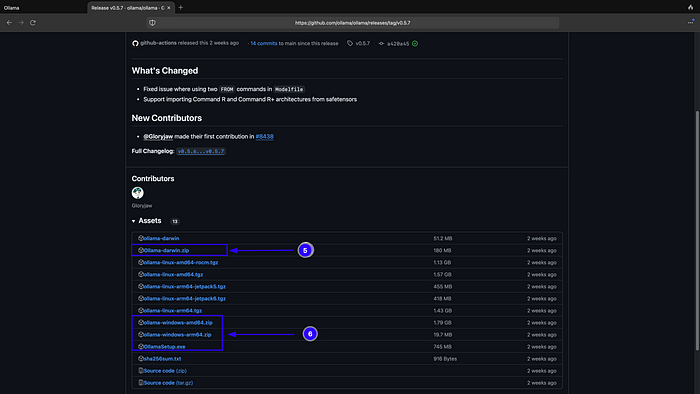Download ollama-linux-amd64.tgz
This screenshot has width=700, height=394.
173,274
